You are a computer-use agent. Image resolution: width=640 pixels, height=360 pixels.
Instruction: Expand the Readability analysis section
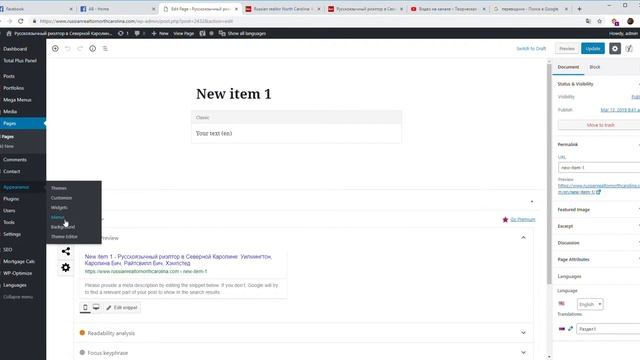pyautogui.click(x=304, y=333)
